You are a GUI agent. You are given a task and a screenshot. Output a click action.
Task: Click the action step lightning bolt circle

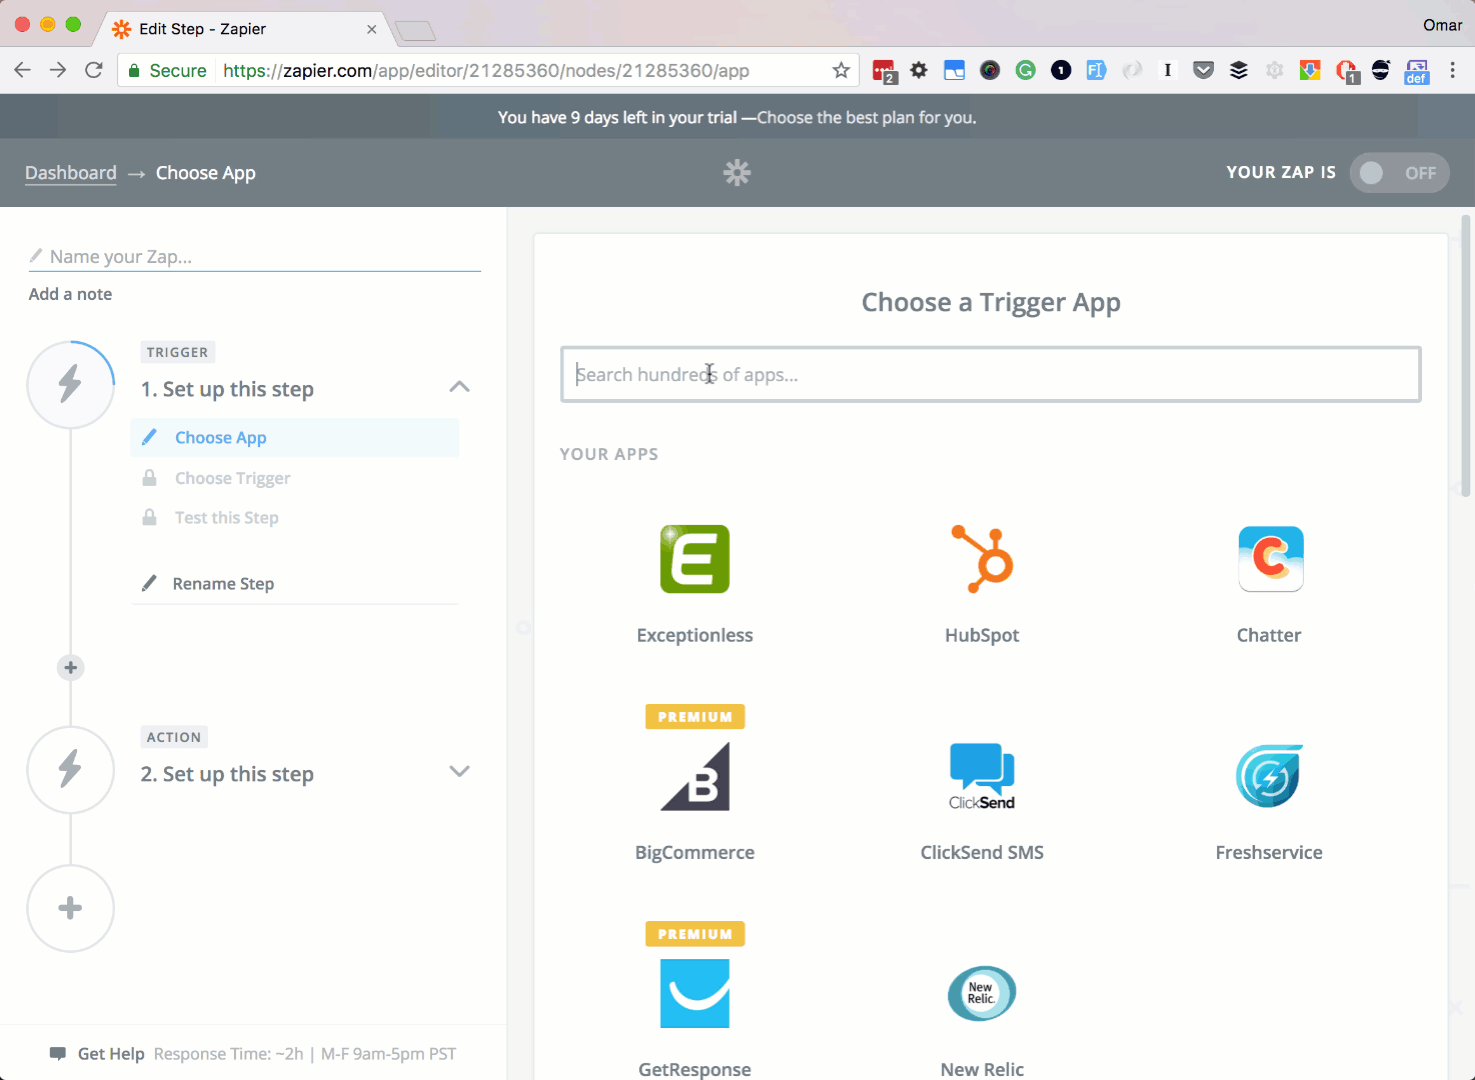[70, 769]
